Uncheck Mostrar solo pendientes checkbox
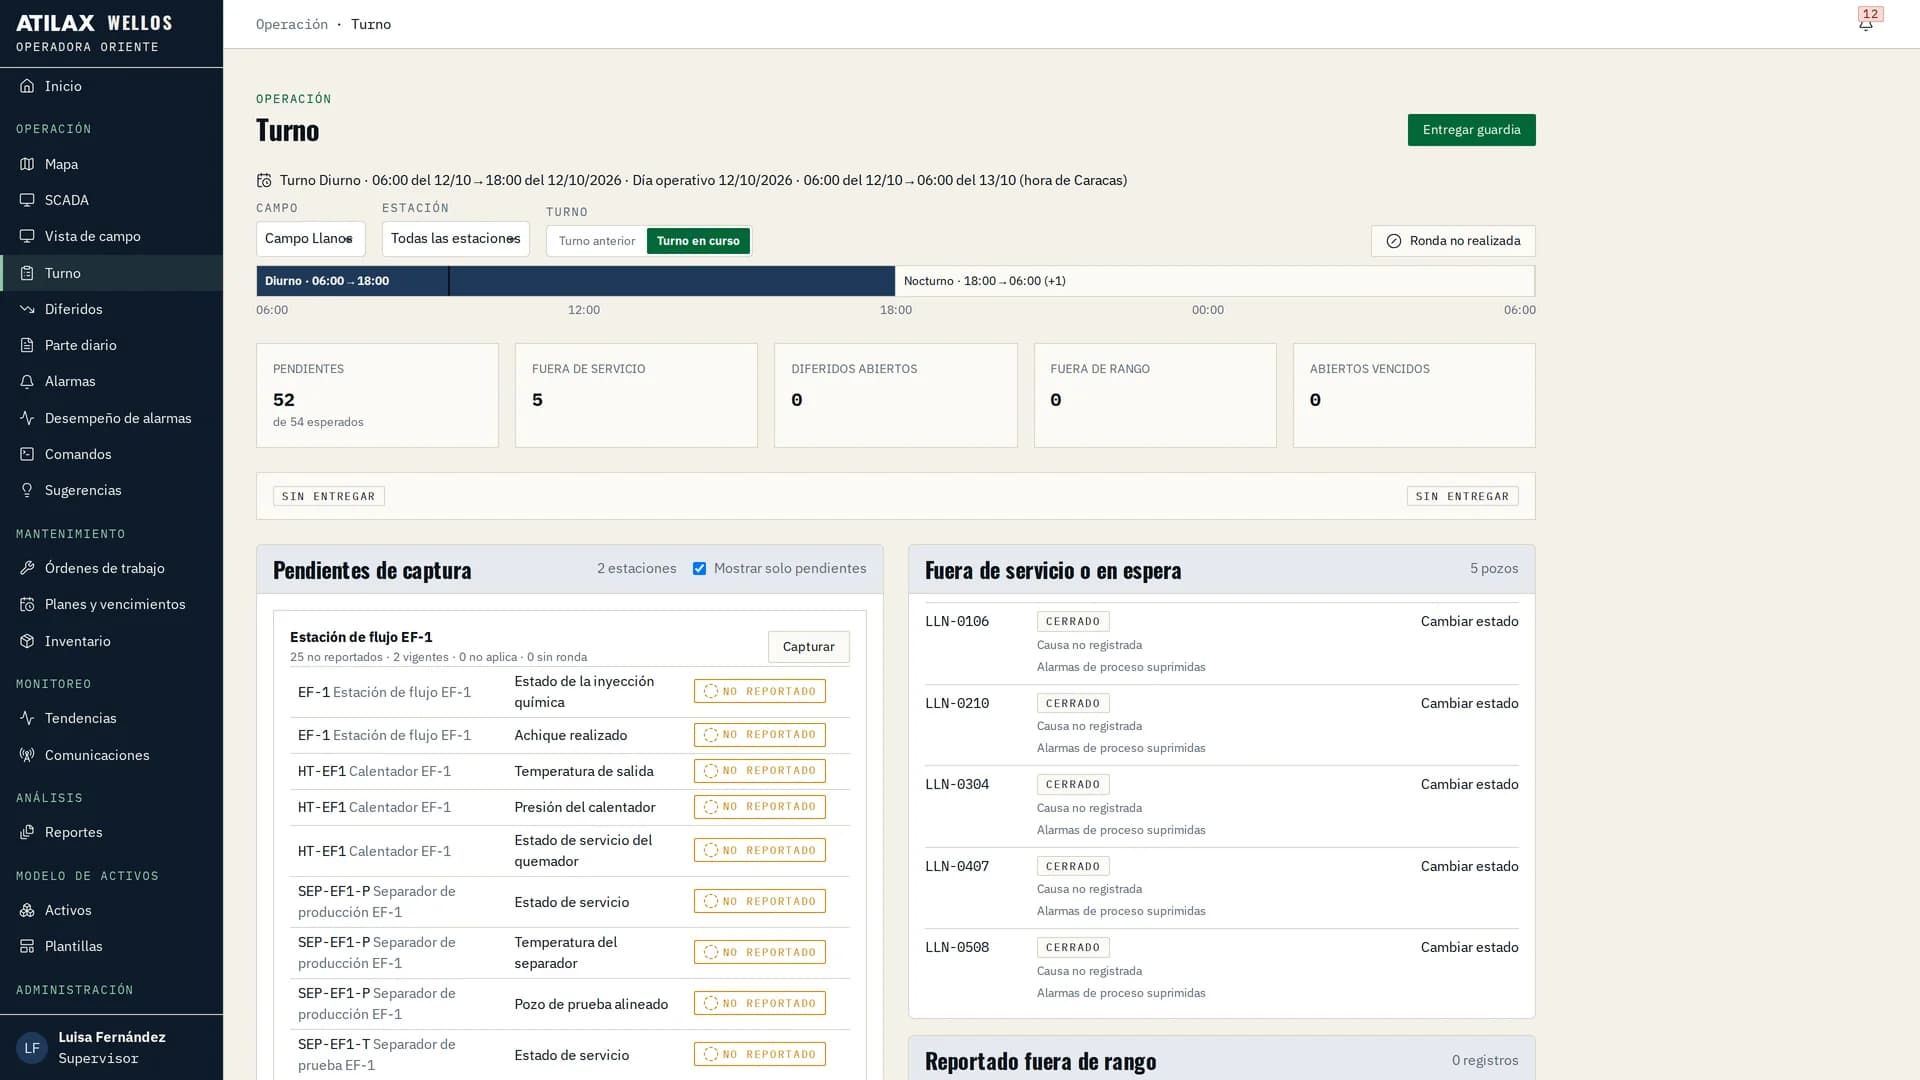The height and width of the screenshot is (1080, 1920). click(x=699, y=568)
